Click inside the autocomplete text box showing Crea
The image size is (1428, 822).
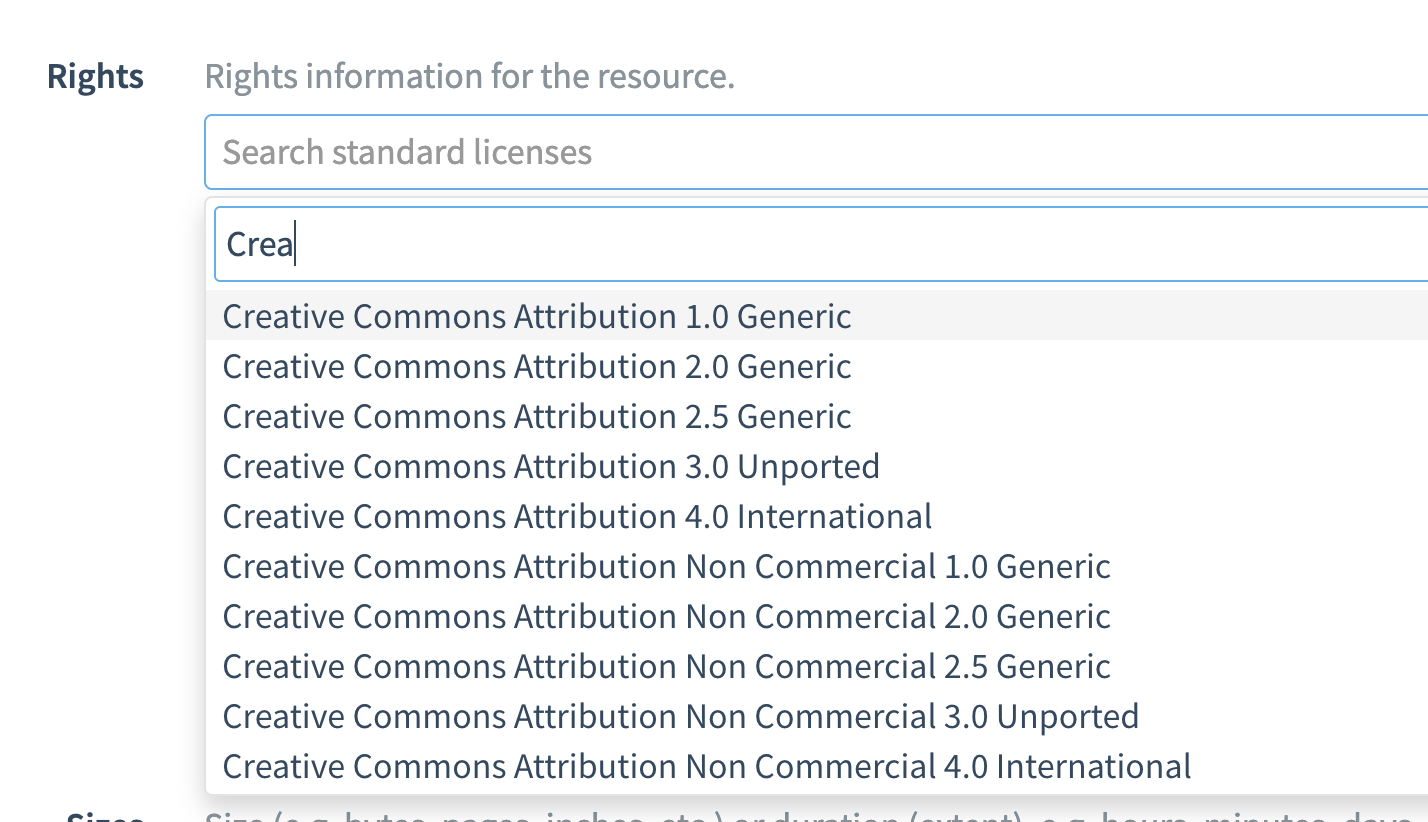[x=600, y=244]
